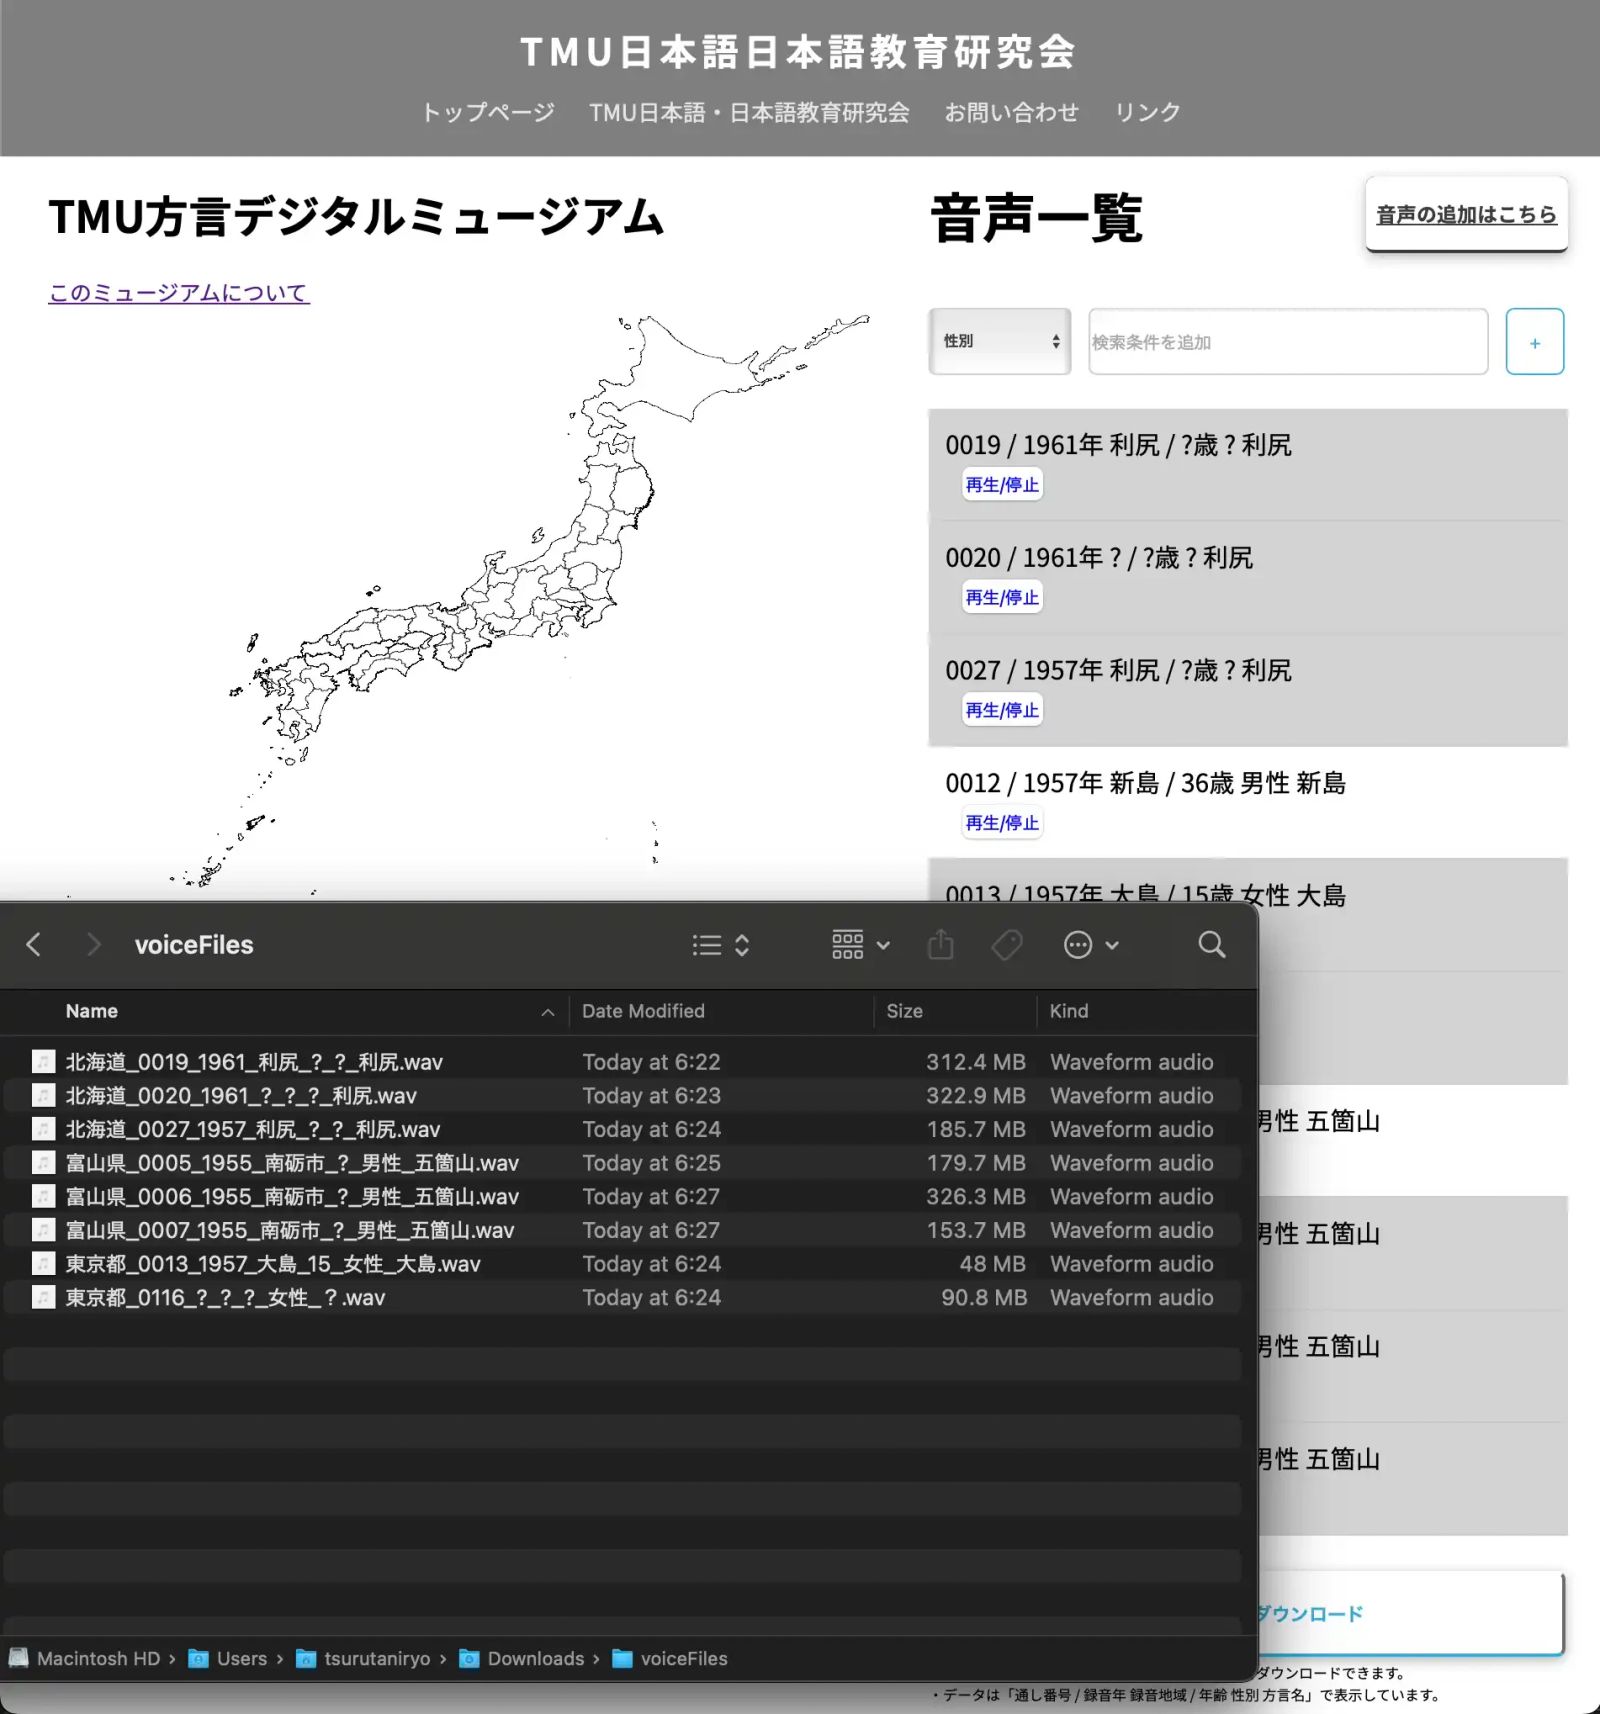Open TMU日本語・日本語教育研究会 nav item
The image size is (1600, 1714).
point(749,112)
